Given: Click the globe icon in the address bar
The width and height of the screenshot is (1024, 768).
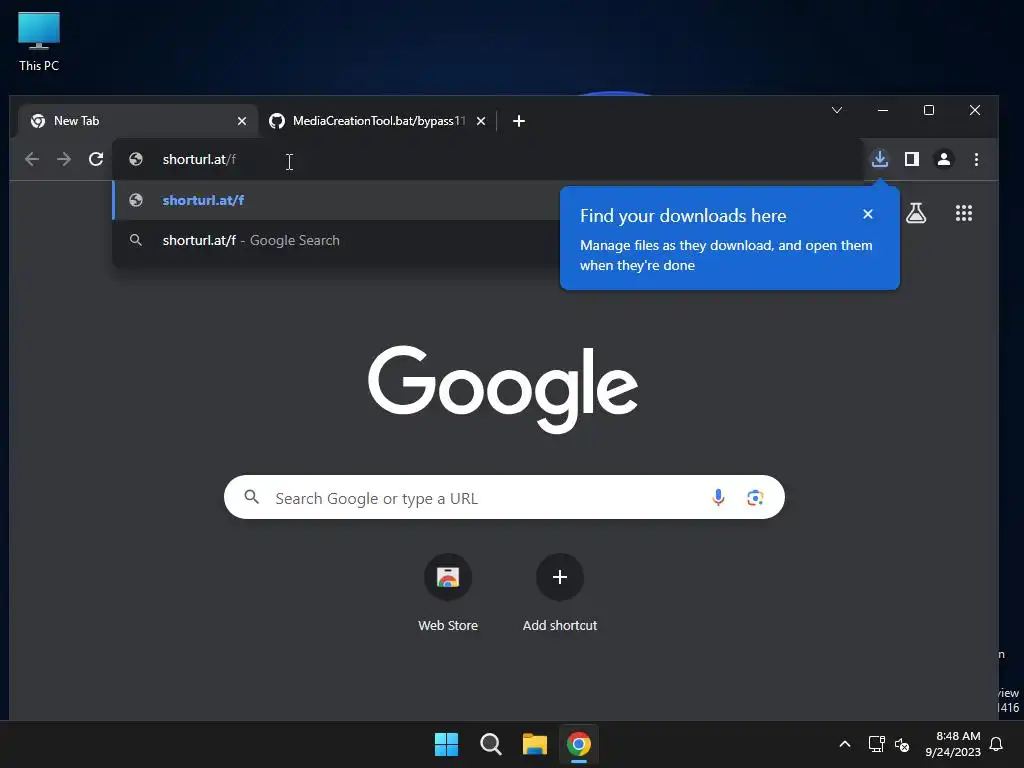Looking at the screenshot, I should 136,159.
